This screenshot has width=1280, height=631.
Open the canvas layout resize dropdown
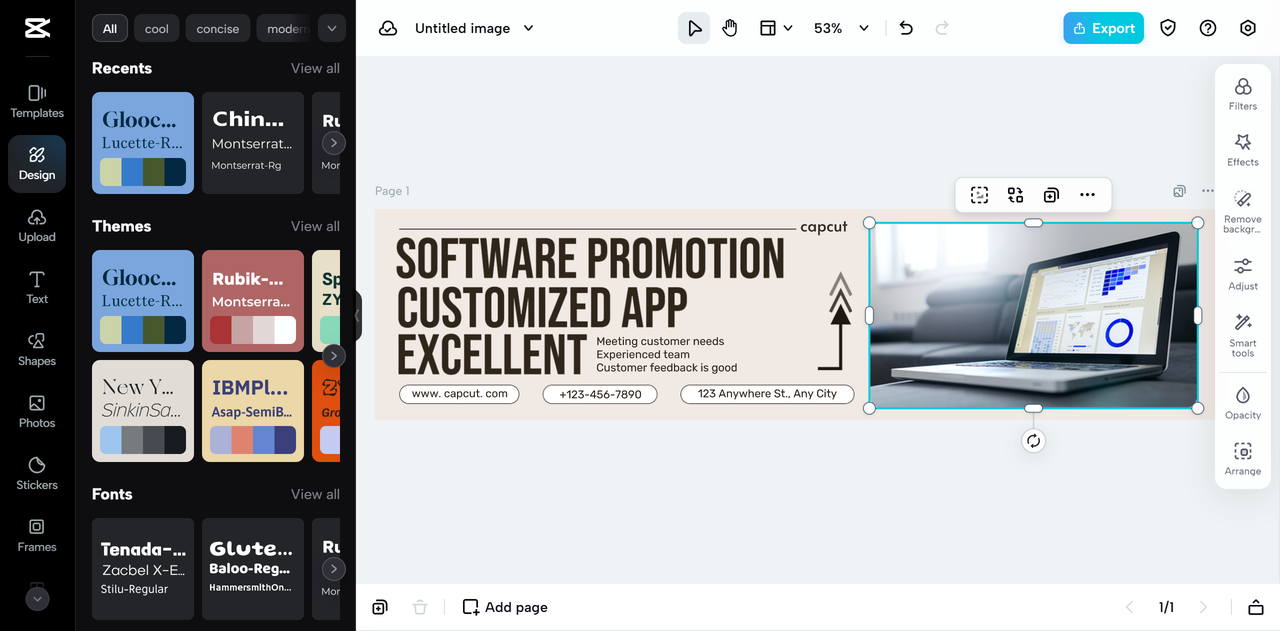pos(776,28)
